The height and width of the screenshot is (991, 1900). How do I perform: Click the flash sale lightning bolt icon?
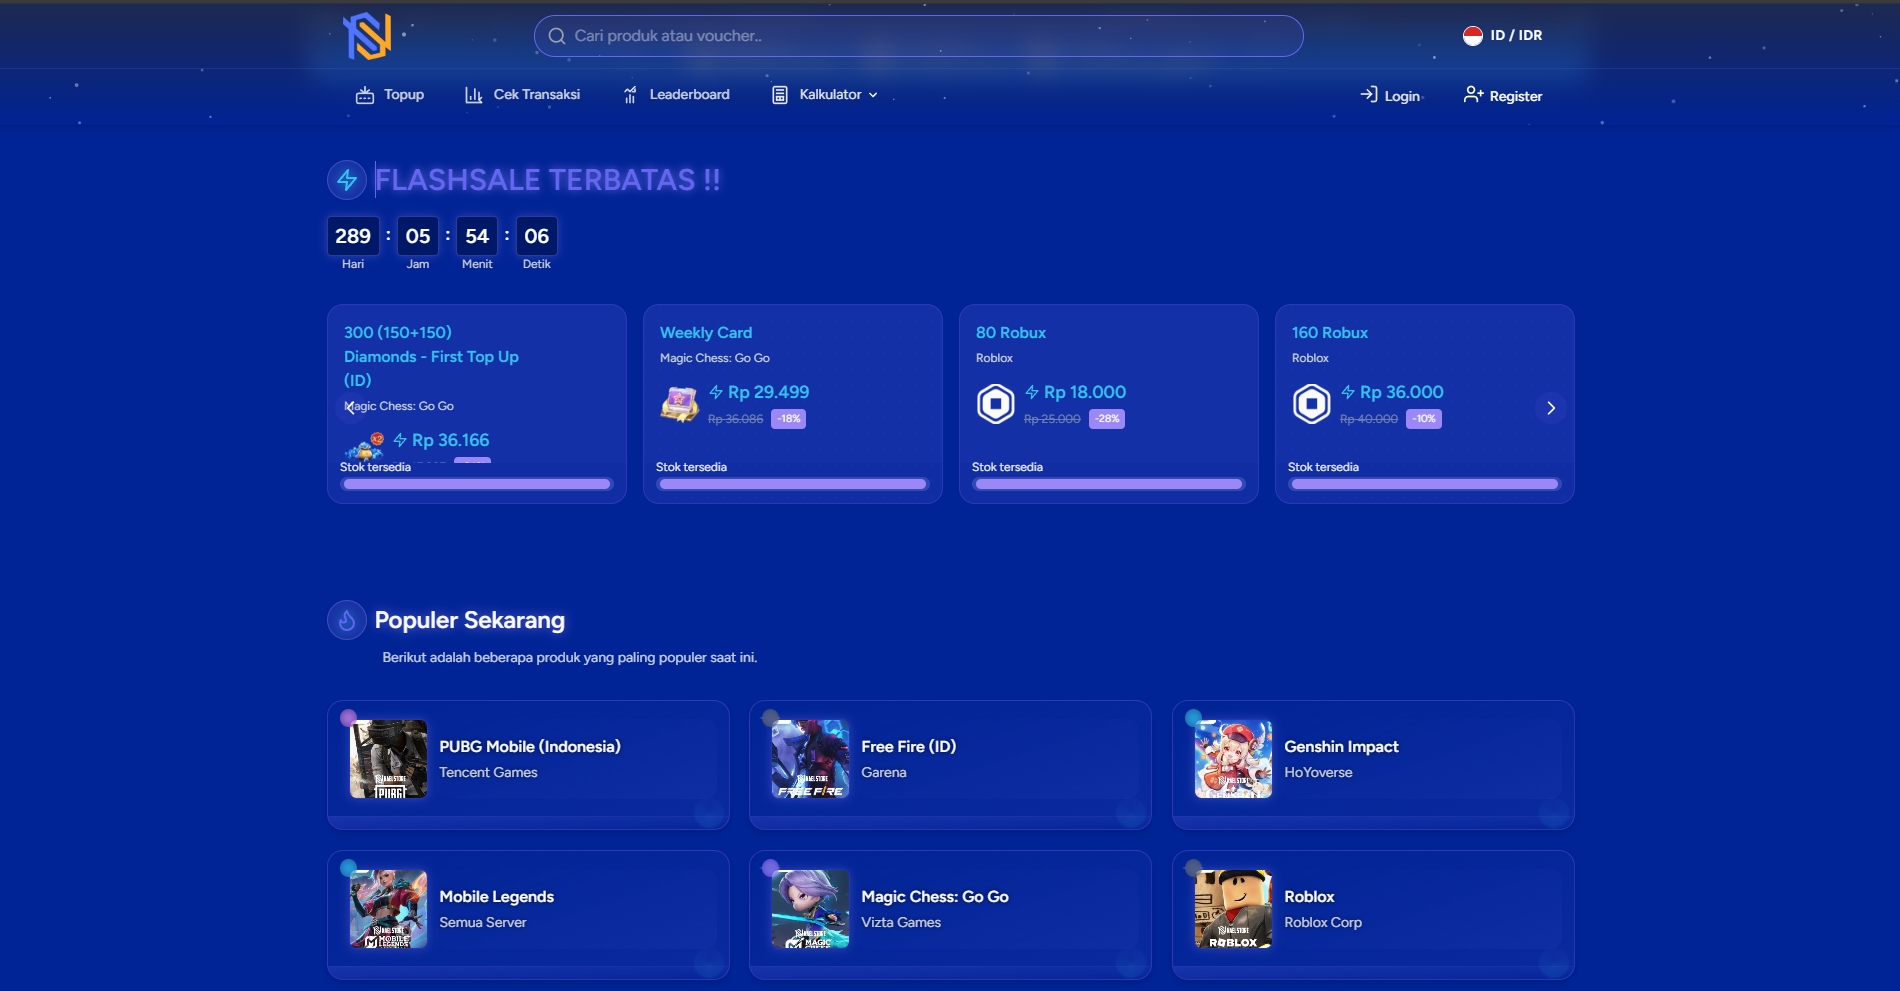point(347,180)
